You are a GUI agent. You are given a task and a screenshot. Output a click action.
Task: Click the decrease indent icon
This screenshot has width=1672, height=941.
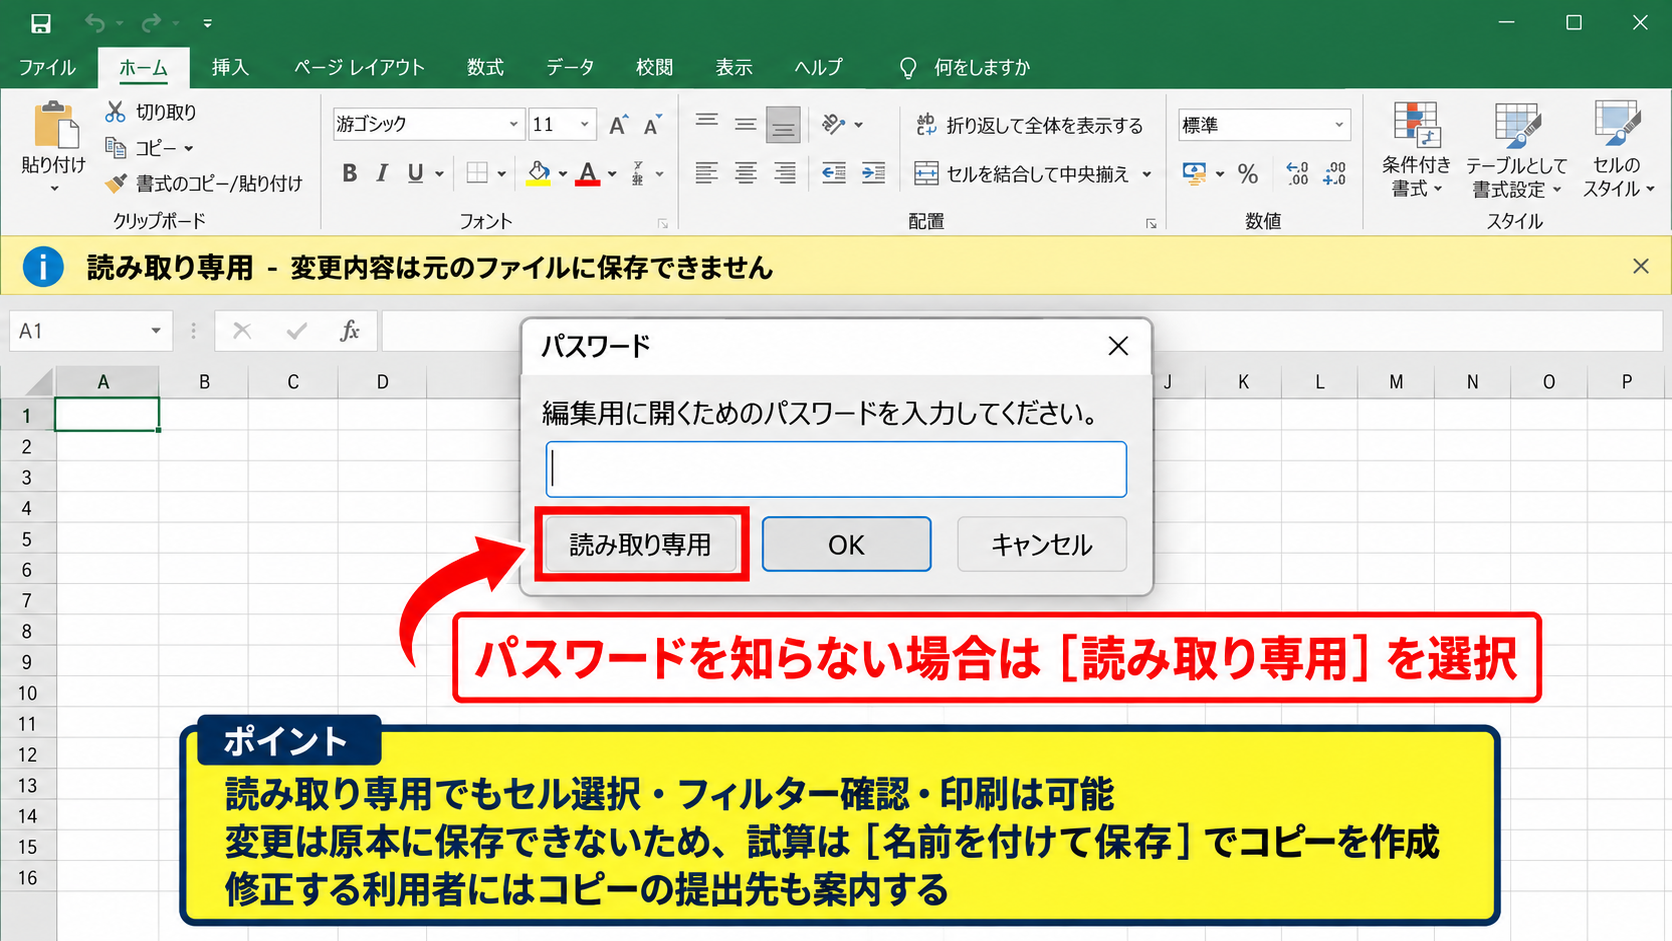coord(833,173)
